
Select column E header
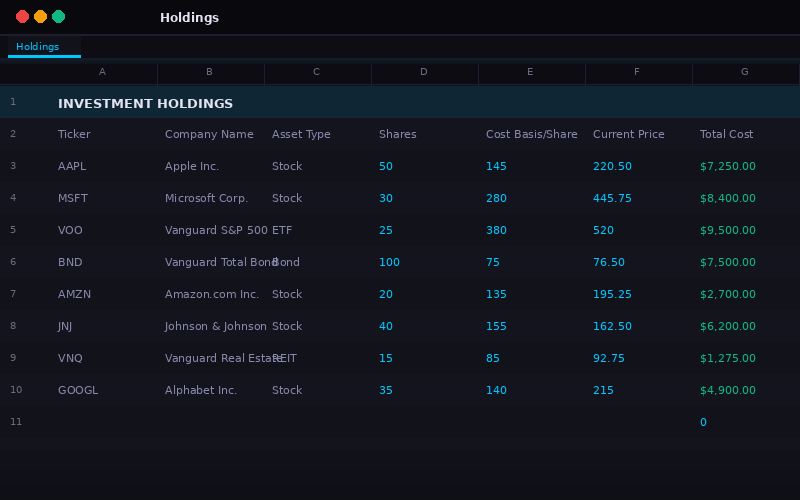(x=531, y=72)
